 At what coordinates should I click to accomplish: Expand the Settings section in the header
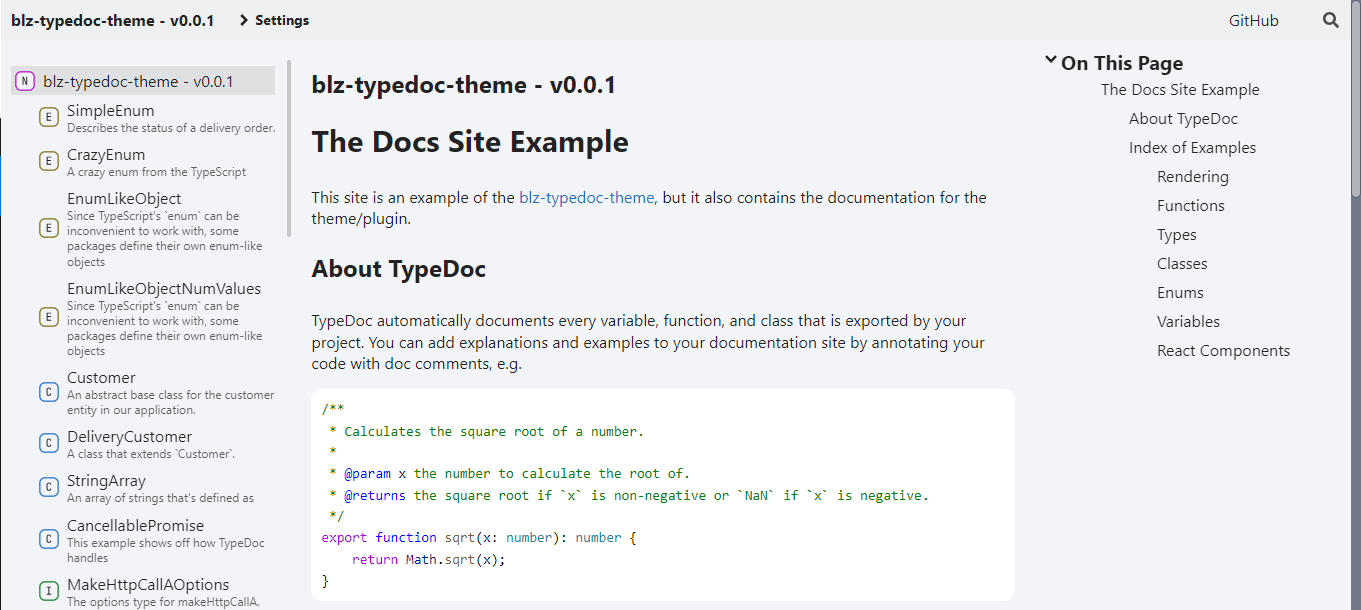click(x=274, y=20)
